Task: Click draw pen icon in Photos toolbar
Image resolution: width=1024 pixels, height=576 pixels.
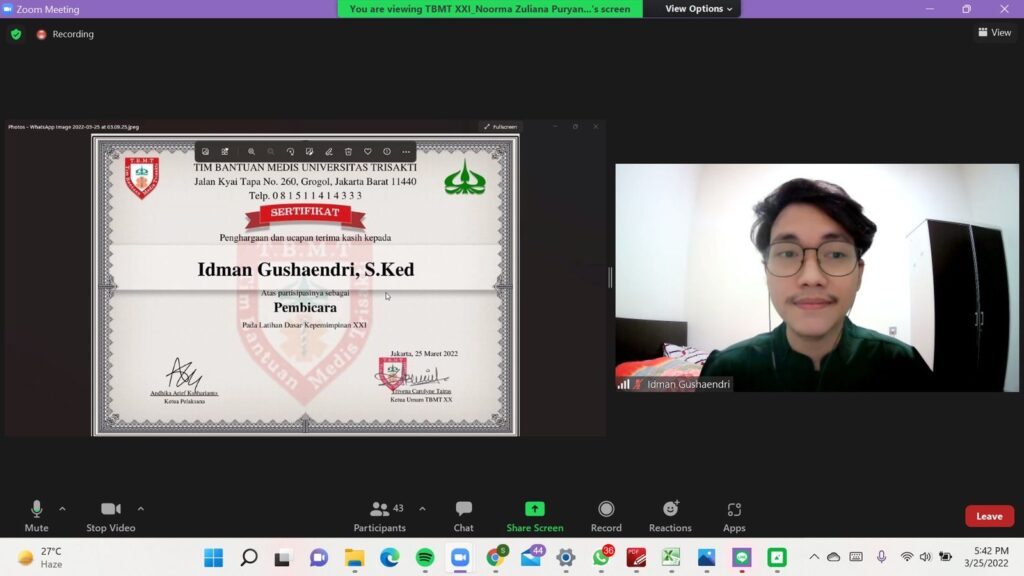Action: point(329,152)
